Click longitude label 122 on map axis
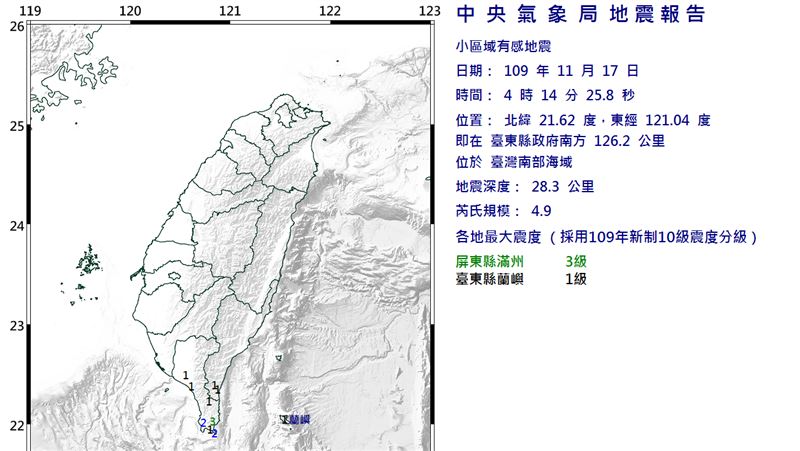 pyautogui.click(x=330, y=11)
